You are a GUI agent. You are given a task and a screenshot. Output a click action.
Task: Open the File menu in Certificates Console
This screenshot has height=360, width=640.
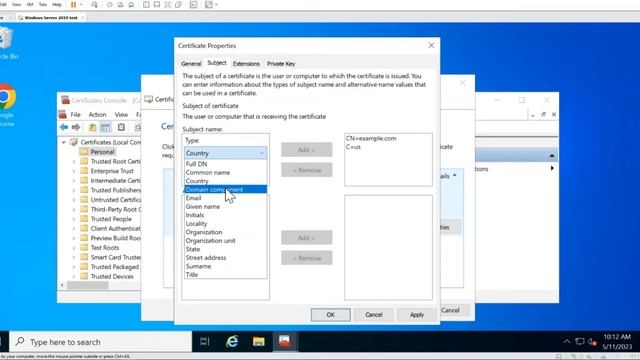point(76,115)
